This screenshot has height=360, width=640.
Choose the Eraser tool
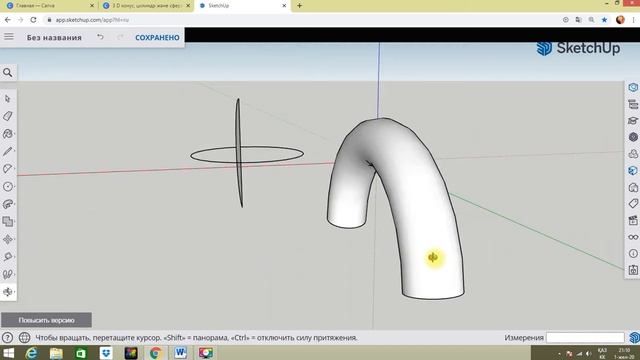(x=8, y=116)
